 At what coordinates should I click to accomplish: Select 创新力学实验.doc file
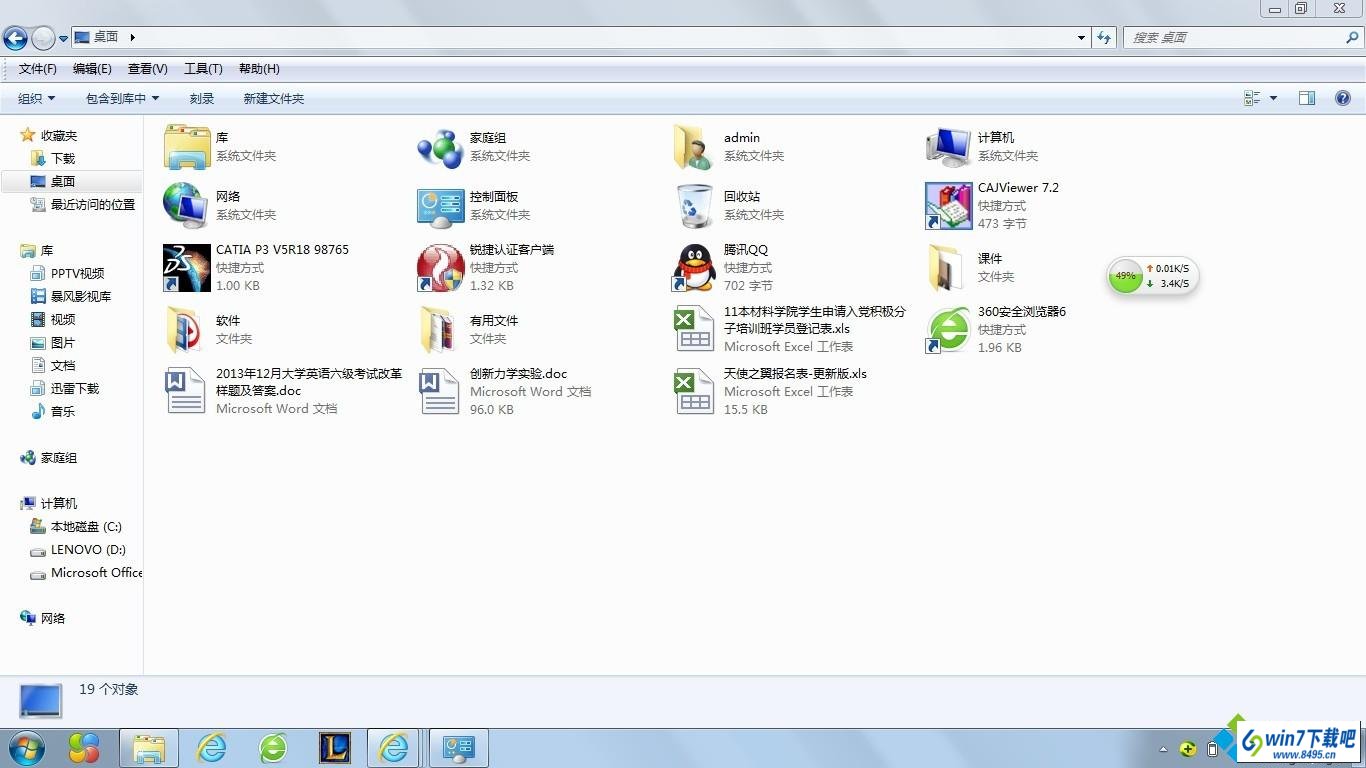[x=440, y=391]
